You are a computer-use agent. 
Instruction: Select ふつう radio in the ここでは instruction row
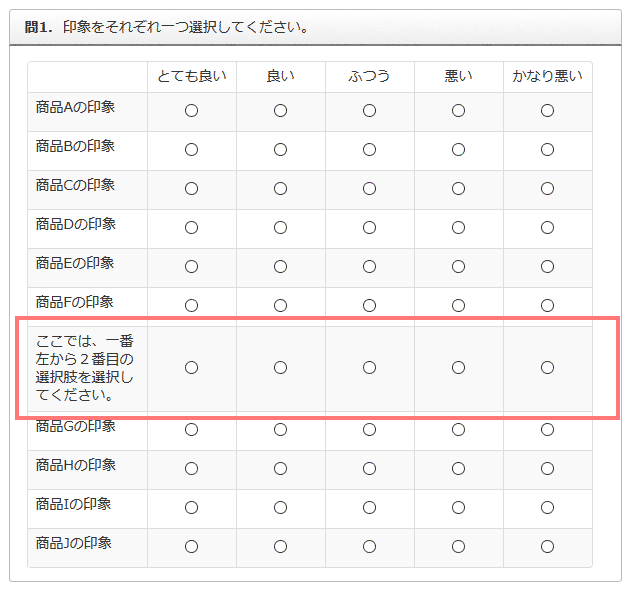(370, 368)
